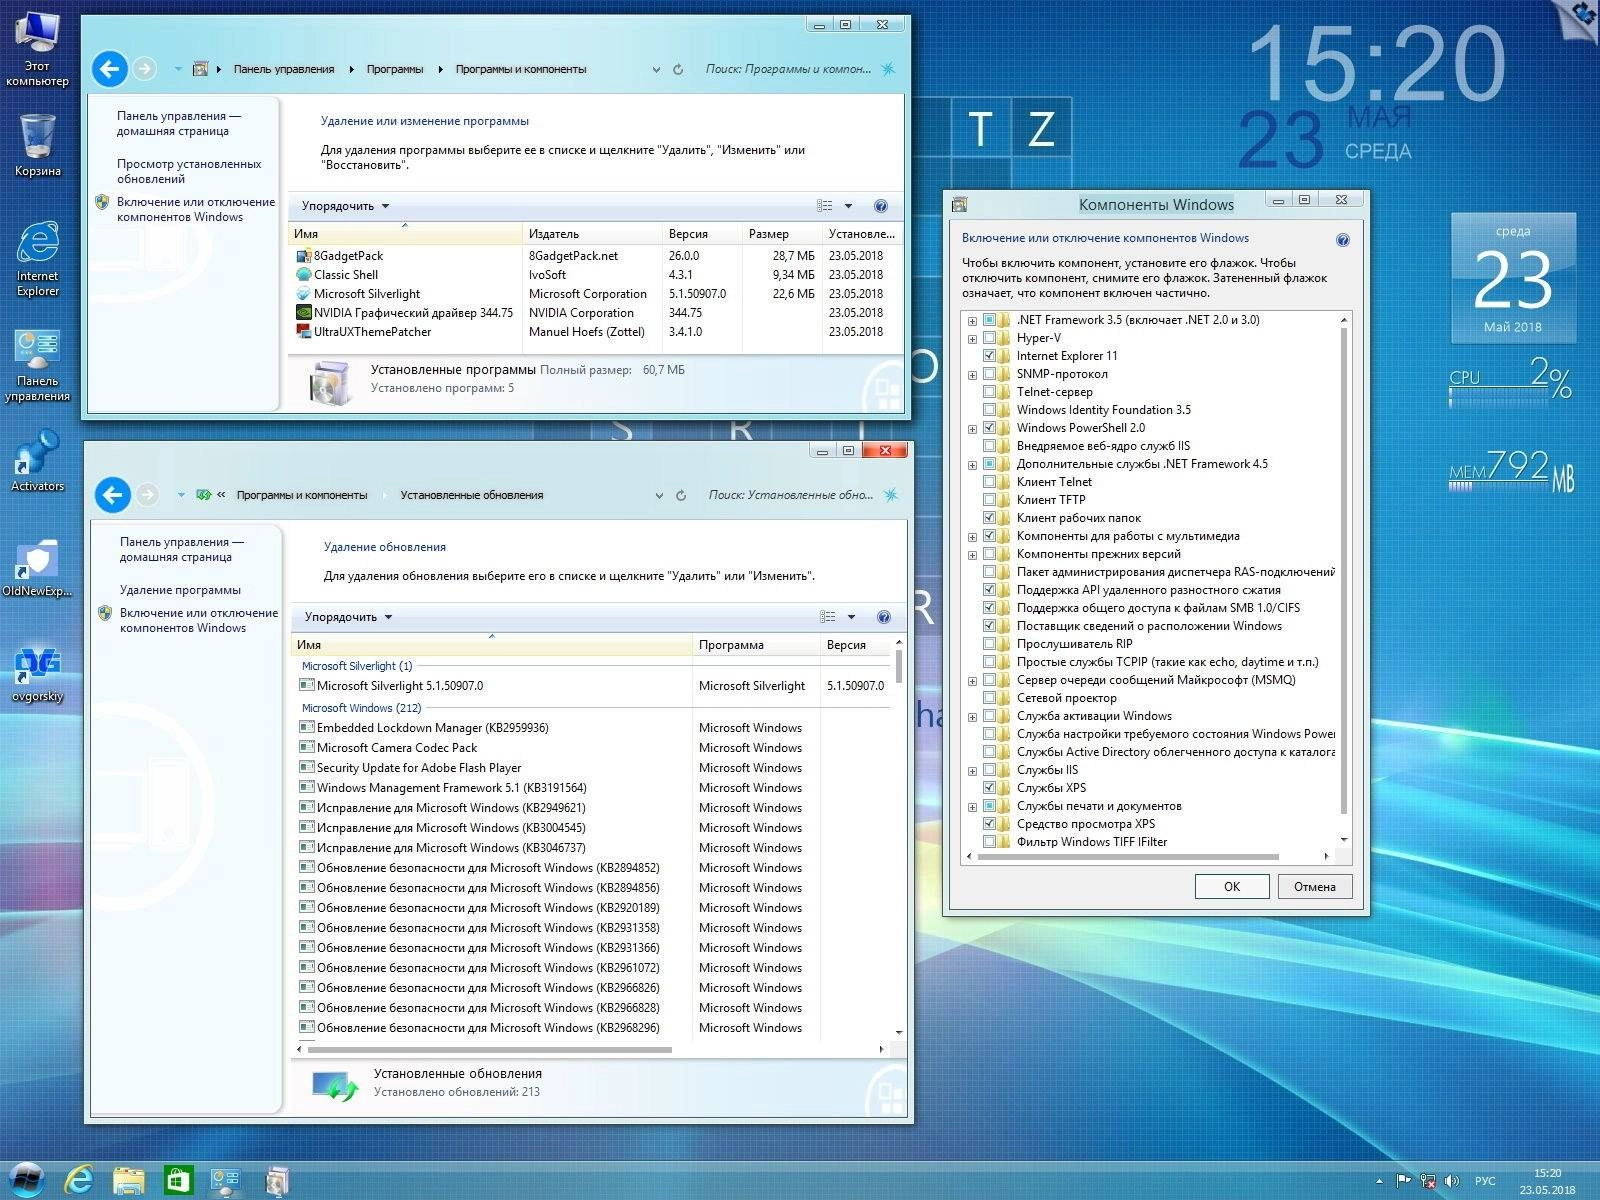Screen dimensions: 1600x1200
Task: Click help icon in Компоненты Windows dialog
Action: point(1343,239)
